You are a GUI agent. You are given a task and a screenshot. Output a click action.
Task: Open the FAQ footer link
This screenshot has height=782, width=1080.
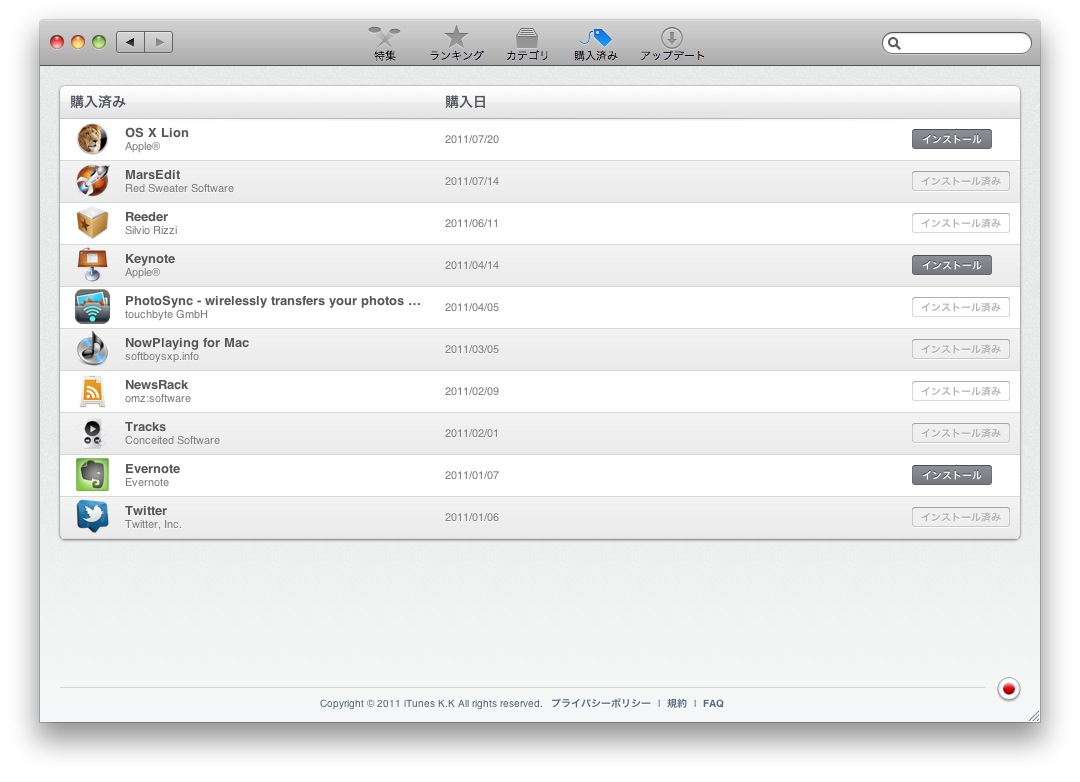(x=713, y=704)
